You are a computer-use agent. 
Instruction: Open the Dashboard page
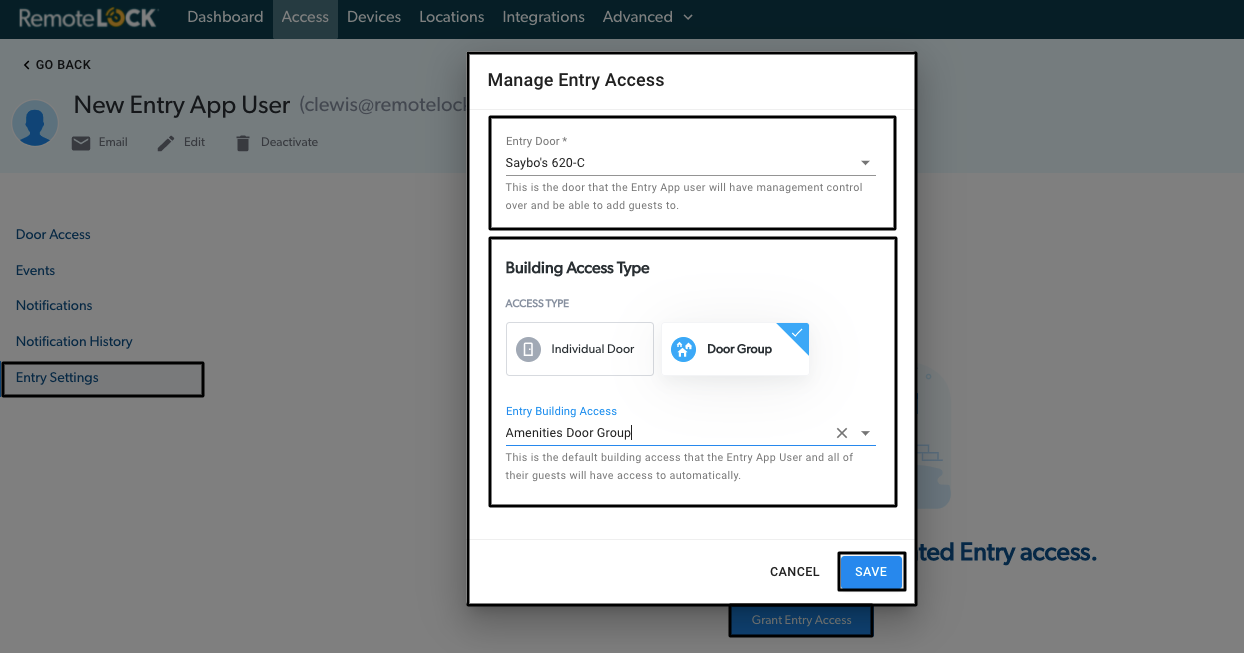(x=225, y=17)
